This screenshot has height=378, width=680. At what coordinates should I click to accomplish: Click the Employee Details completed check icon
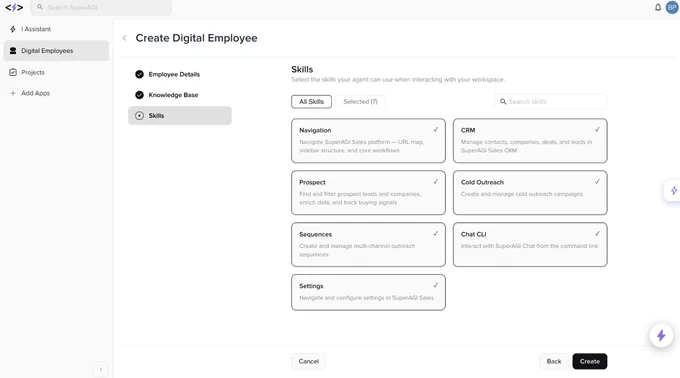(x=139, y=74)
